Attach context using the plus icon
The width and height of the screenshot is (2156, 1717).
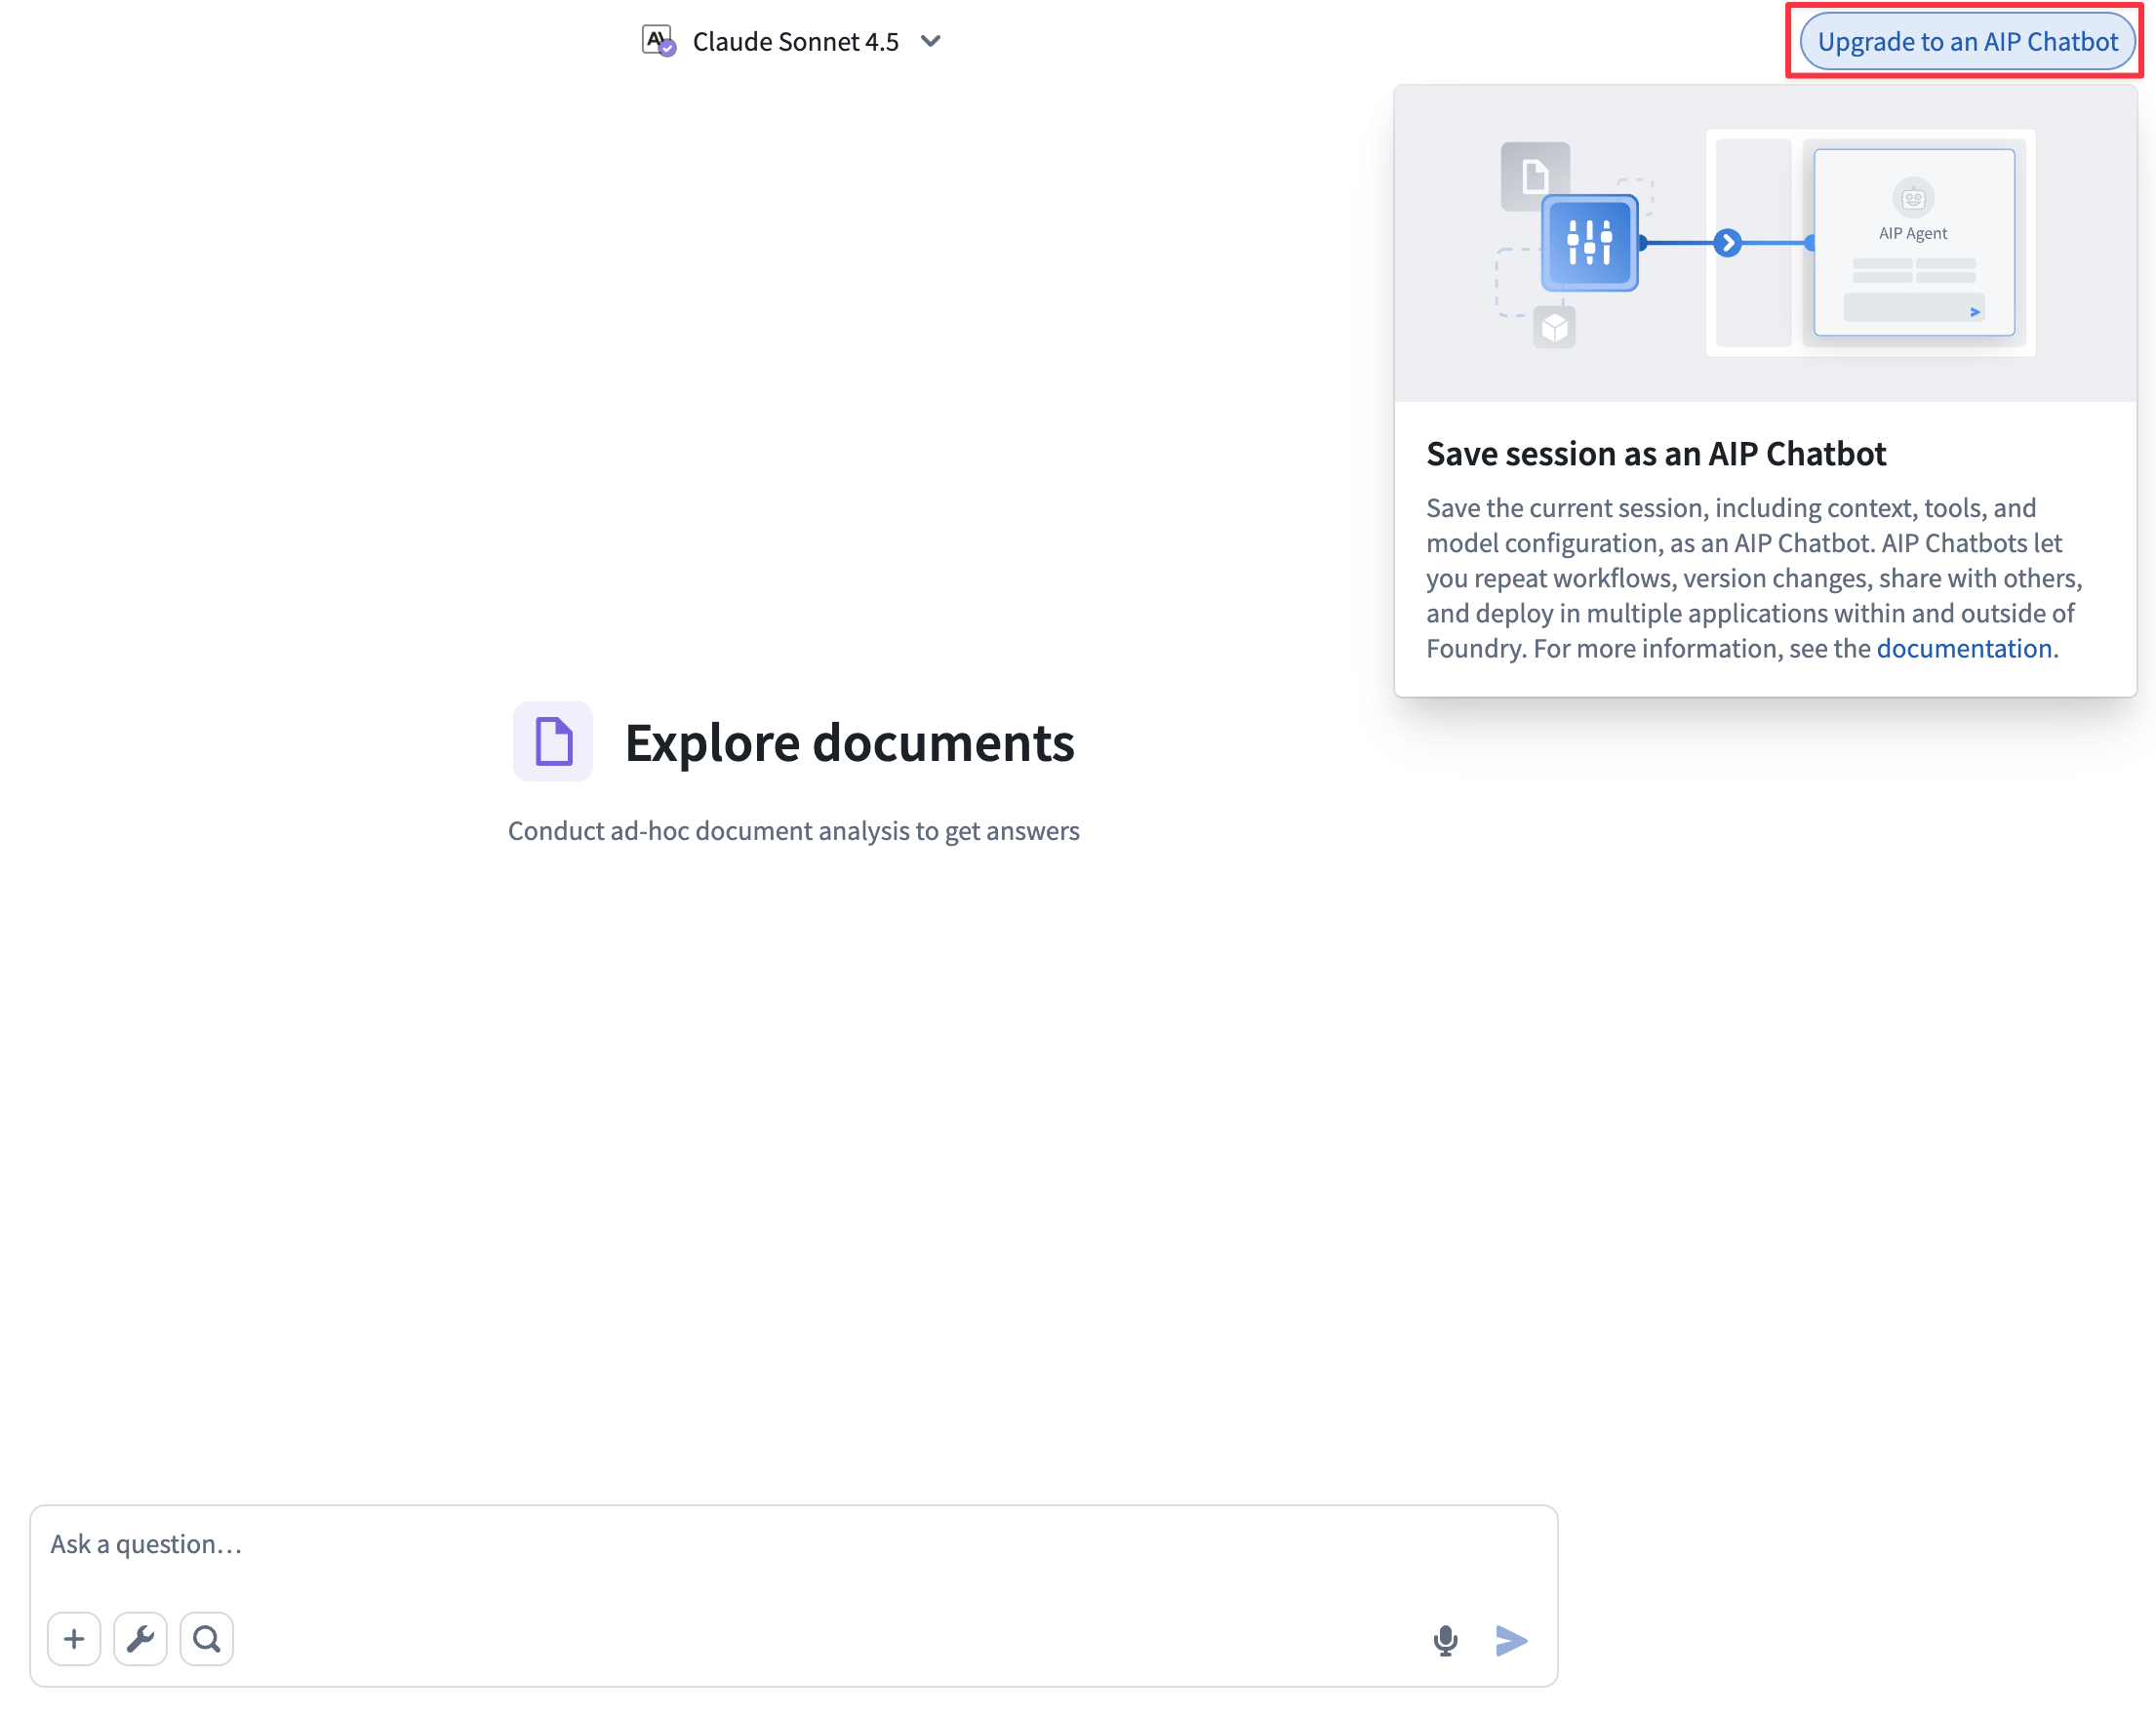[74, 1639]
